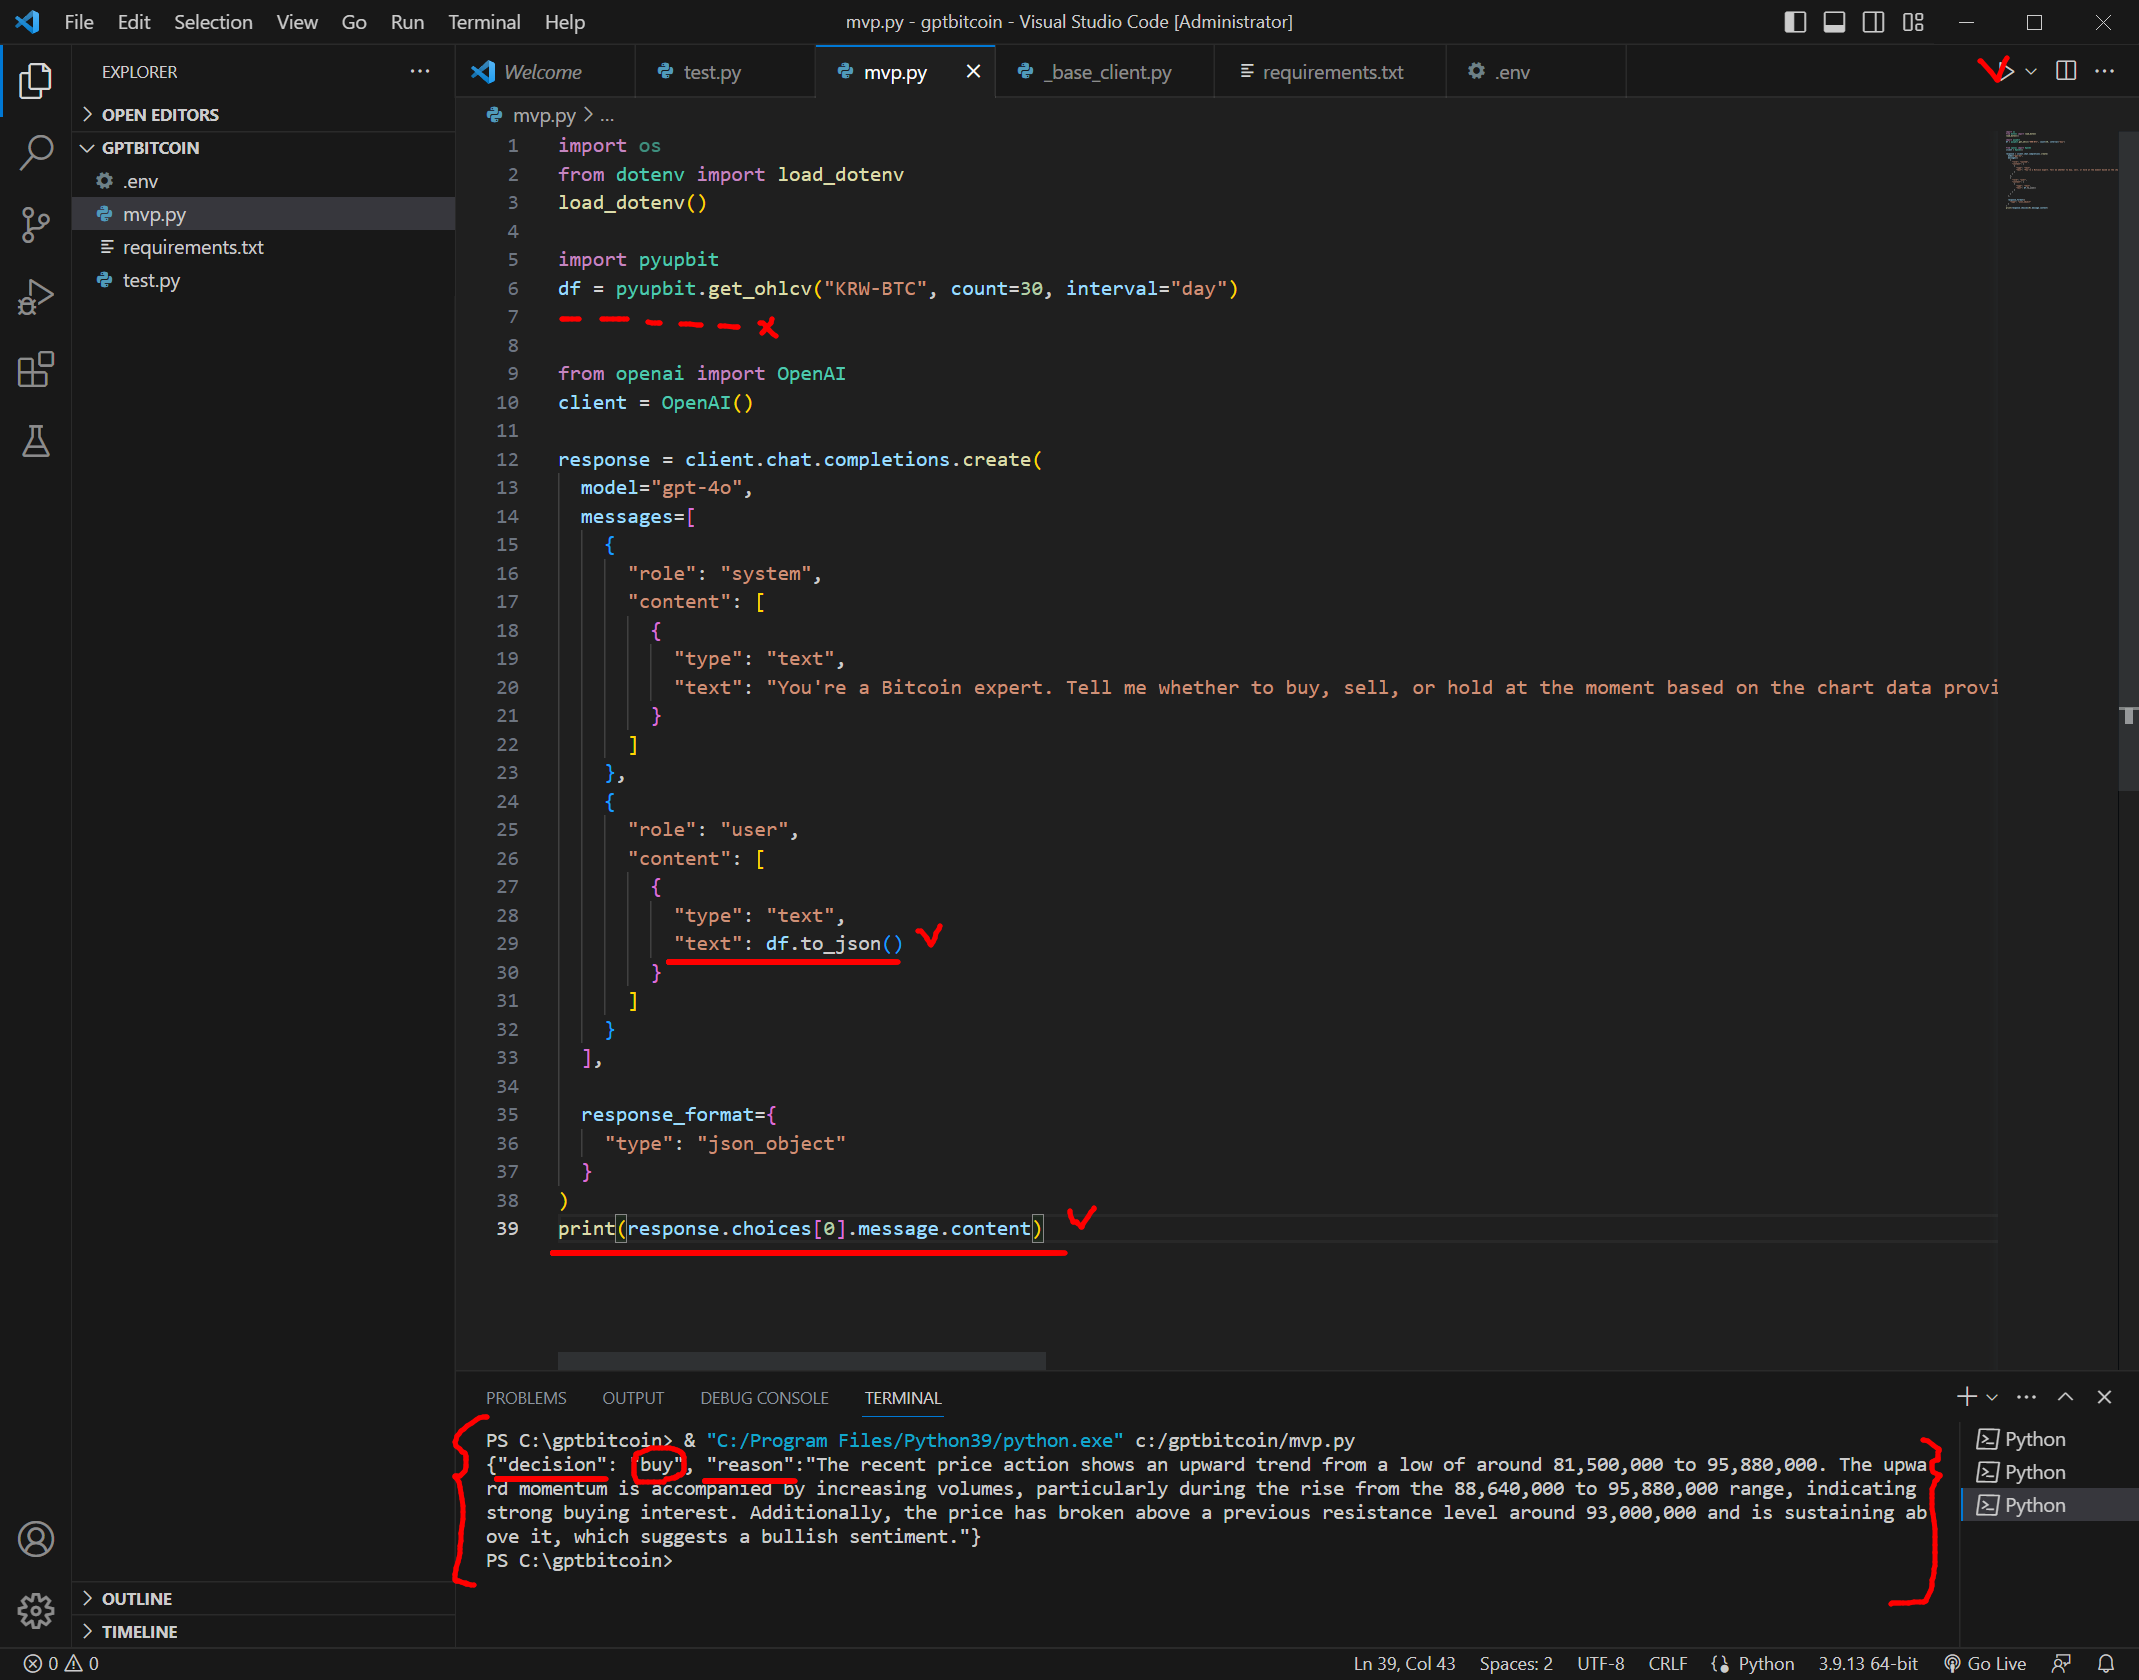Open the Run and Debug view

36,297
